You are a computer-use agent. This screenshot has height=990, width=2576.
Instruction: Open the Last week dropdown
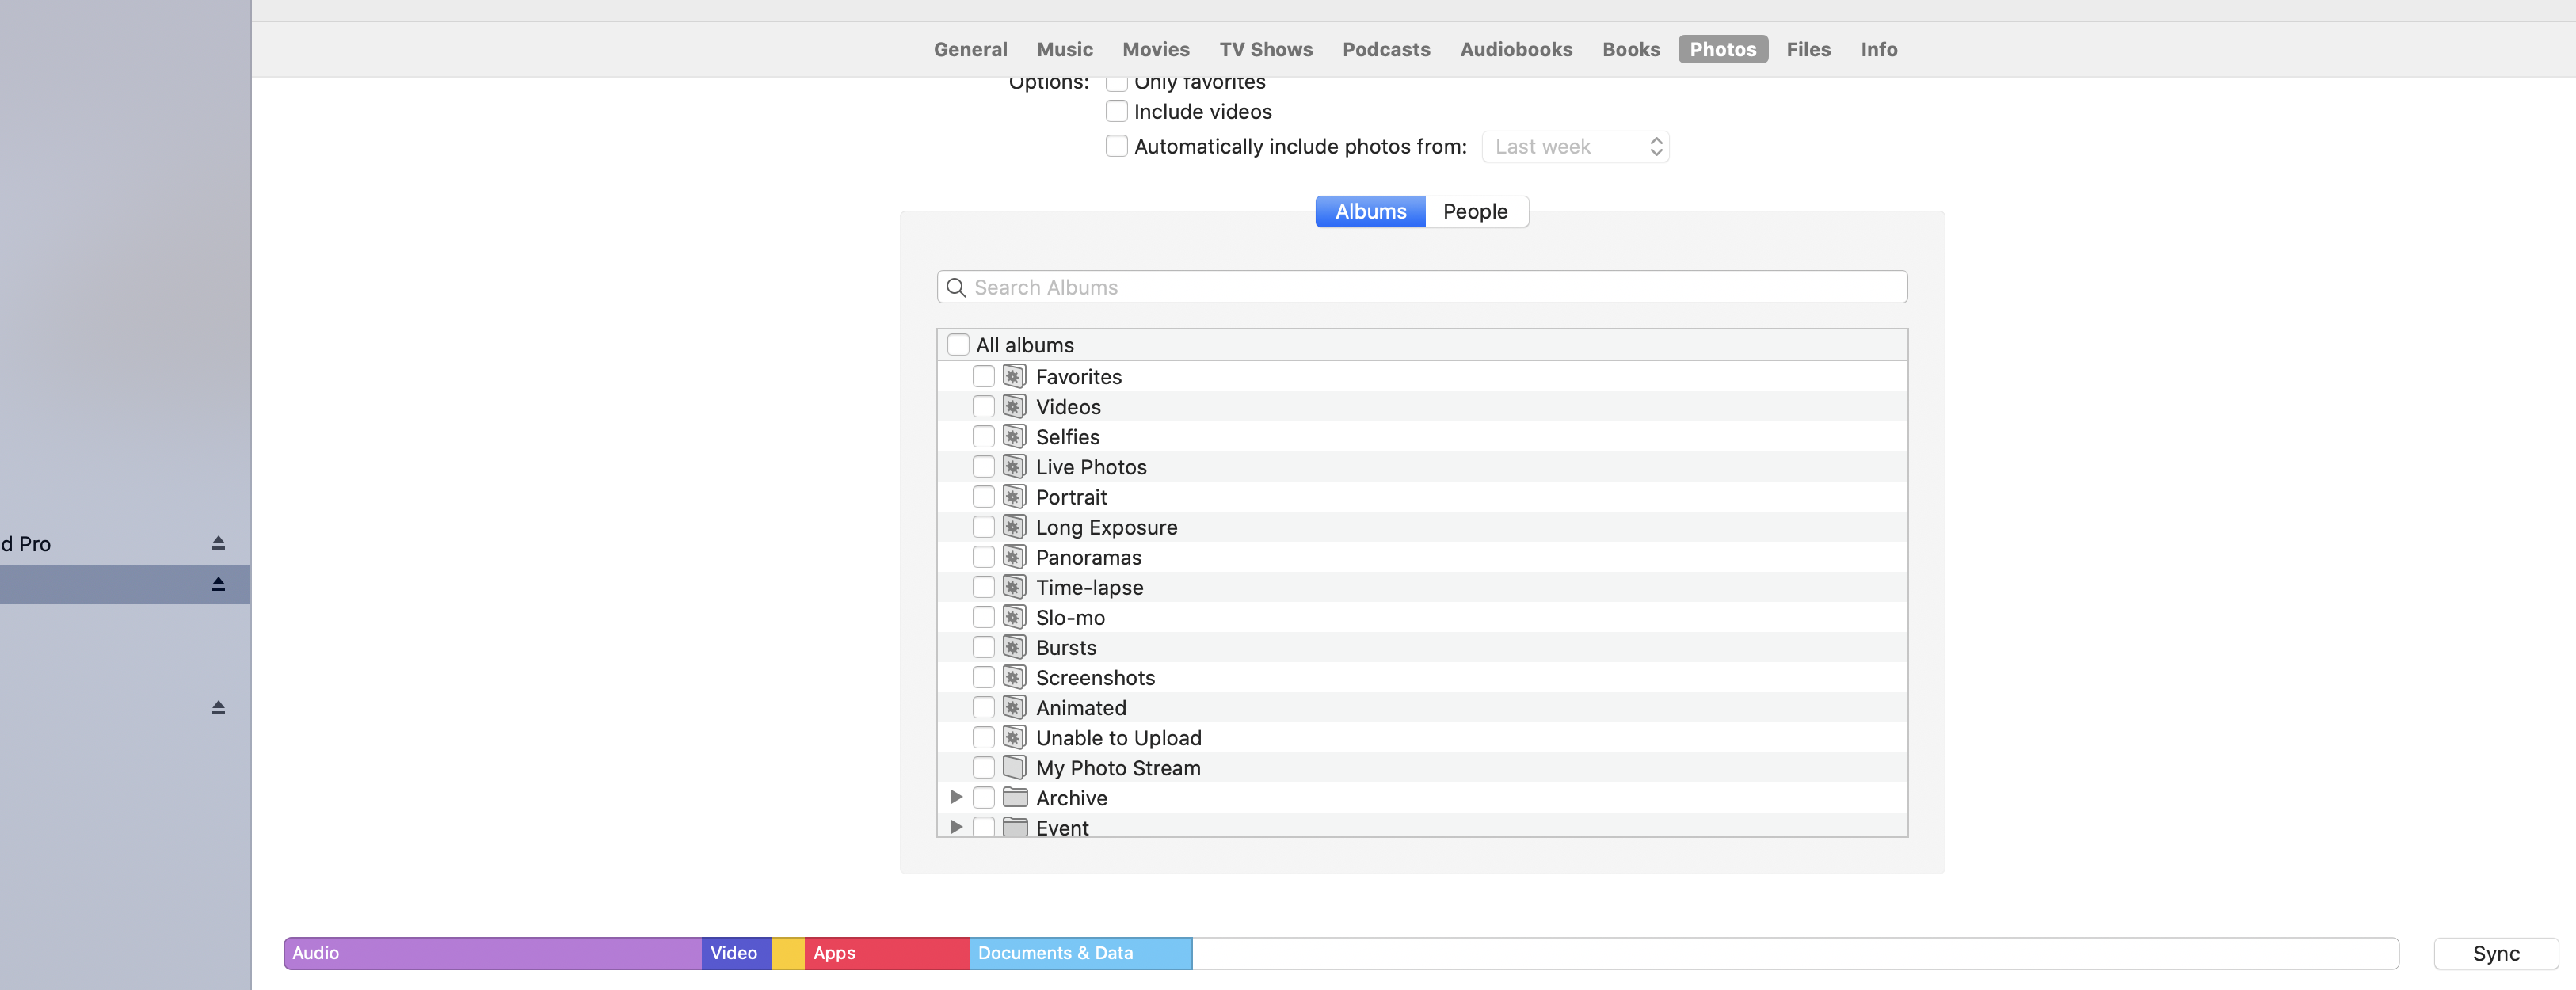(x=1574, y=146)
